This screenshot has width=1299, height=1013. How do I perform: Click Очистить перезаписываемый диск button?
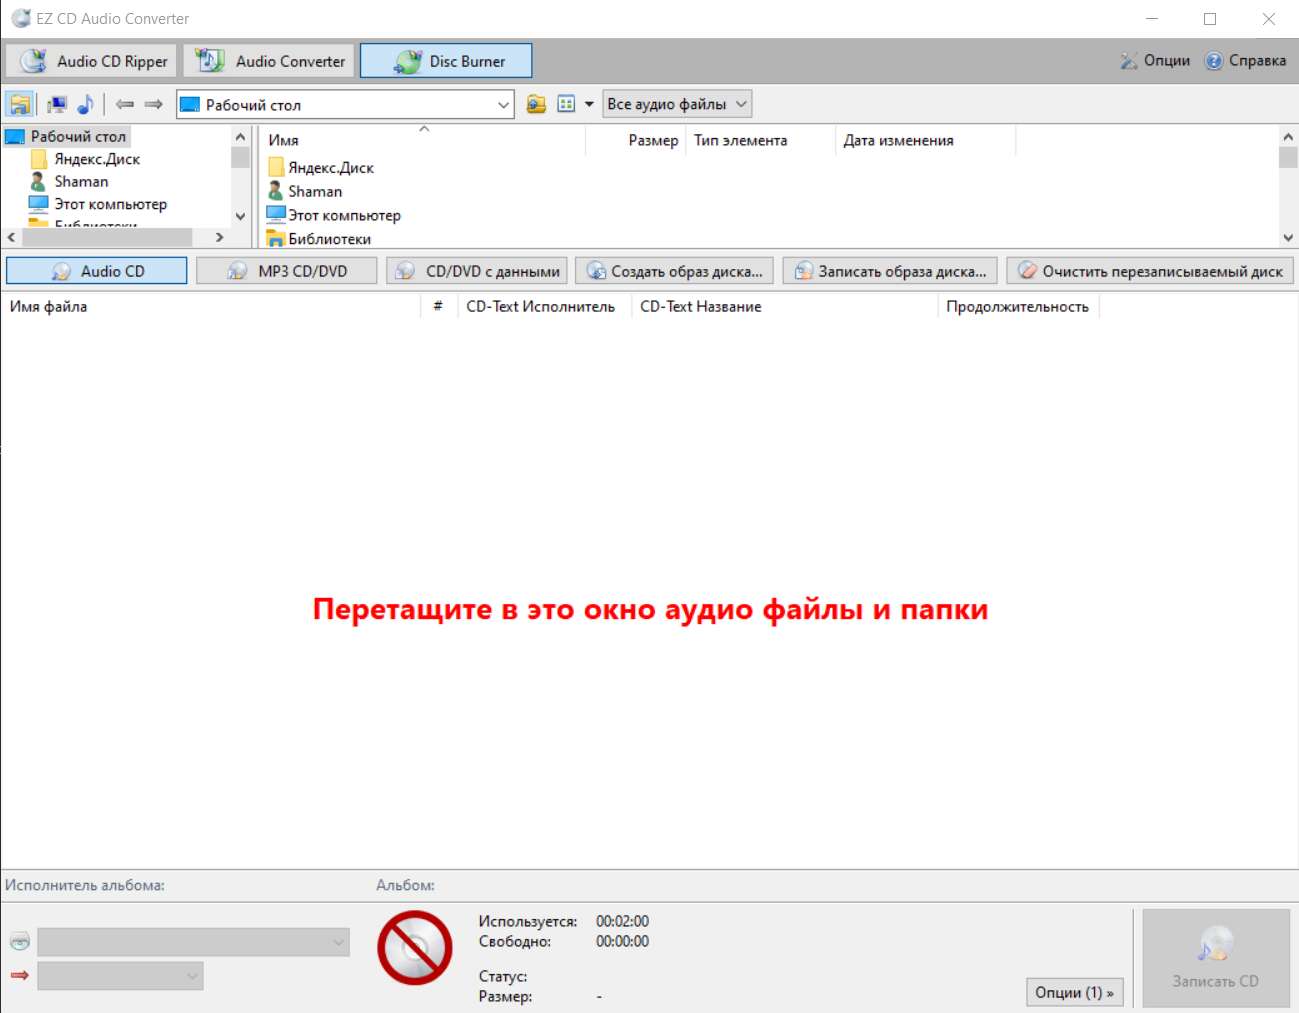[1150, 271]
